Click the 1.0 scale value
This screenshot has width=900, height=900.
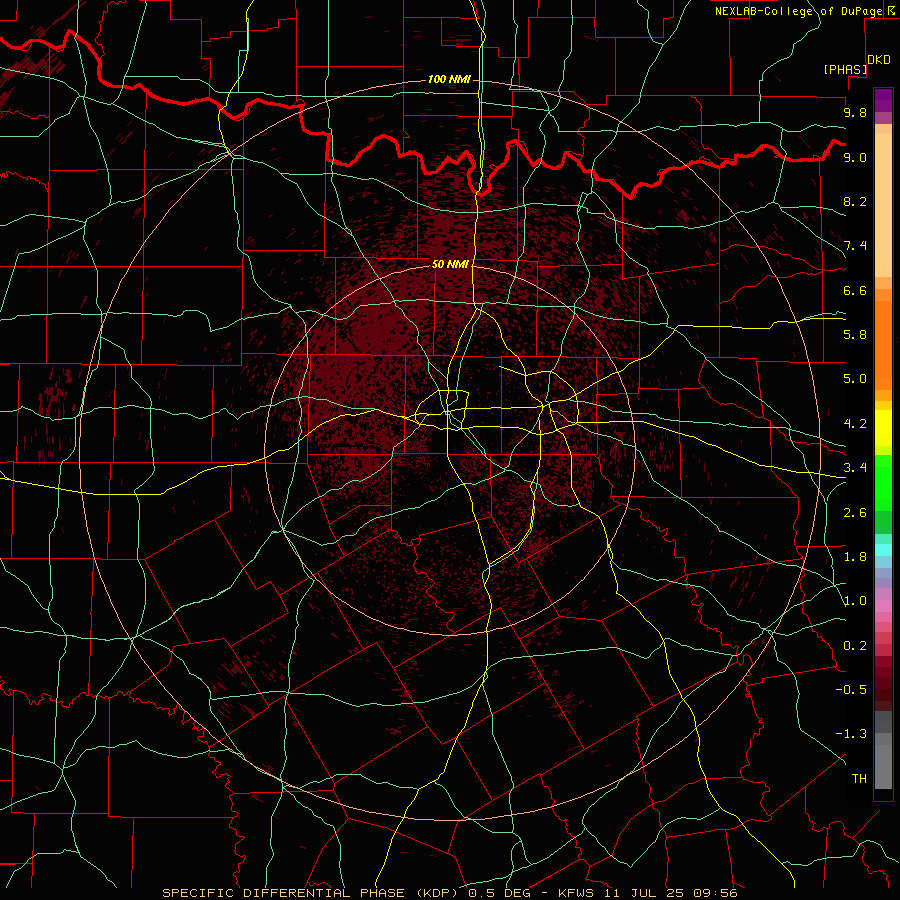click(855, 601)
